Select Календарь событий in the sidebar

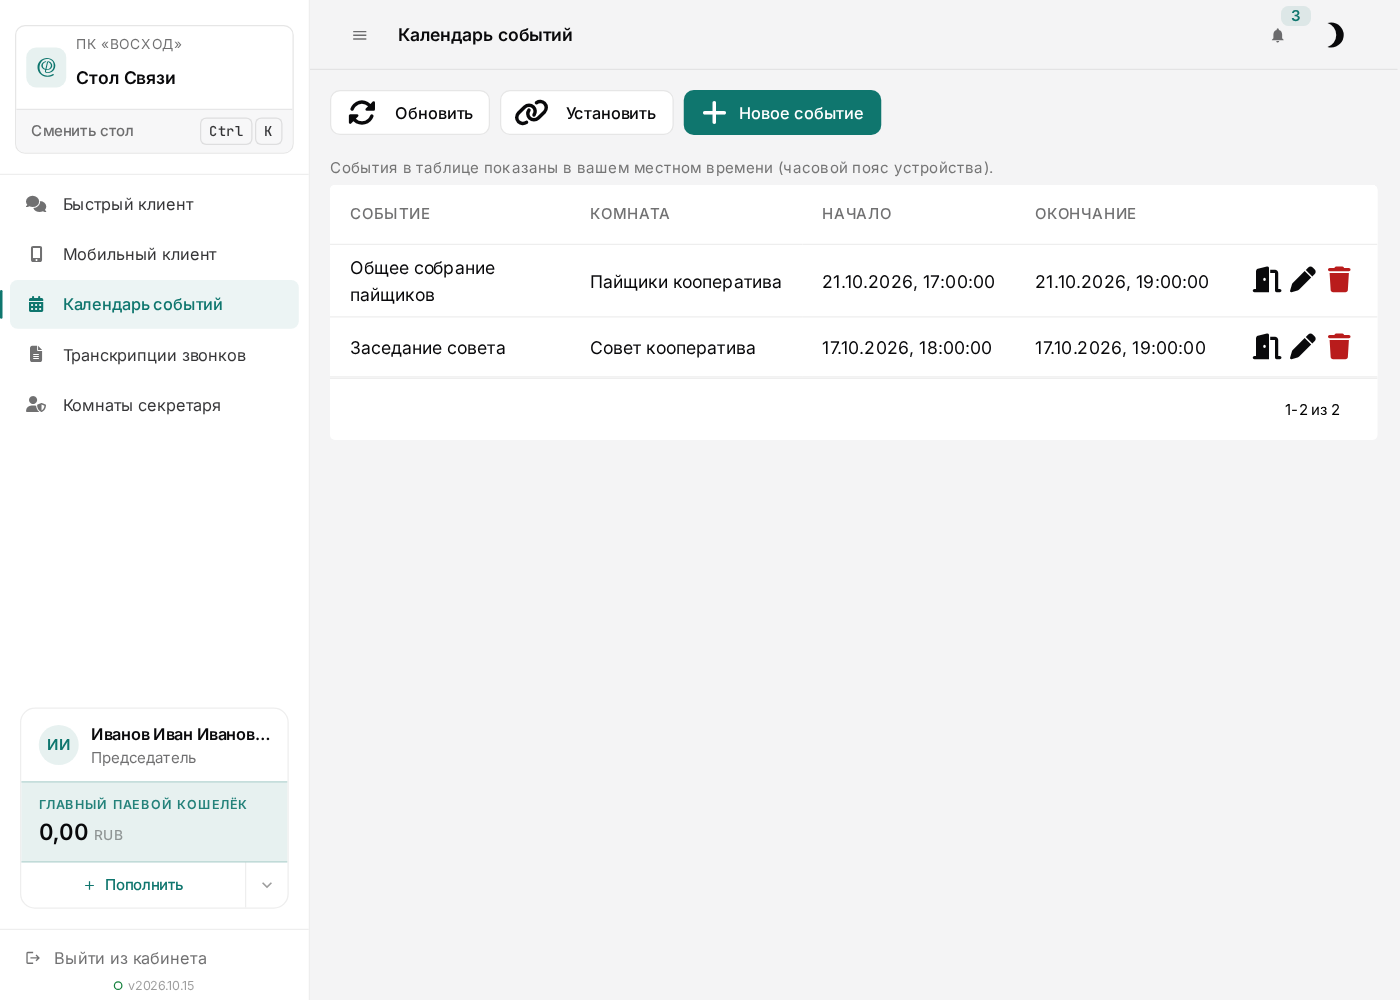click(154, 304)
